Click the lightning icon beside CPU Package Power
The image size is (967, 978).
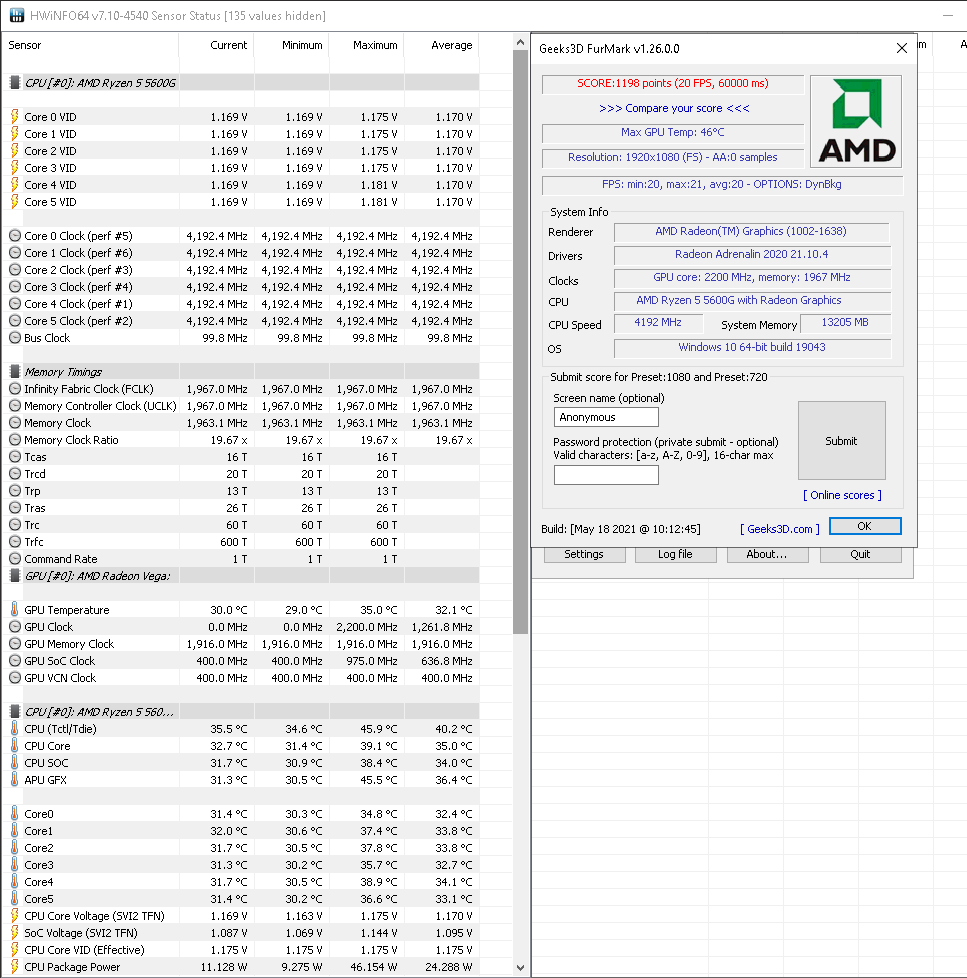[x=14, y=967]
